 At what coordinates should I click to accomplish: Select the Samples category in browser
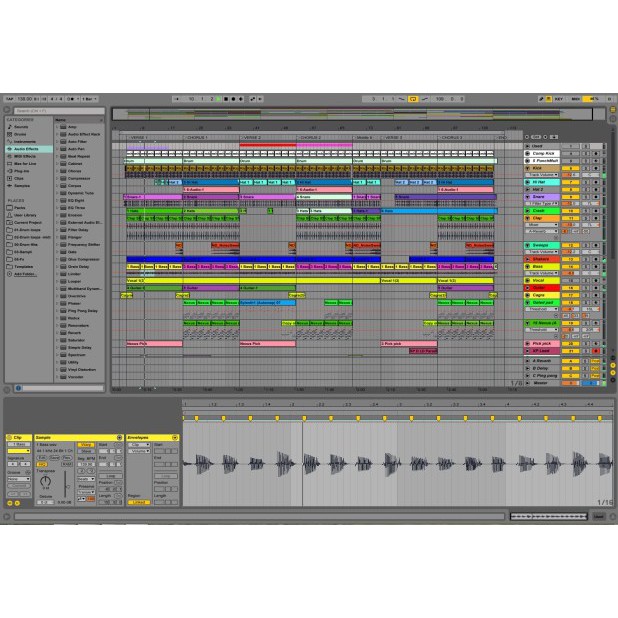tap(21, 185)
